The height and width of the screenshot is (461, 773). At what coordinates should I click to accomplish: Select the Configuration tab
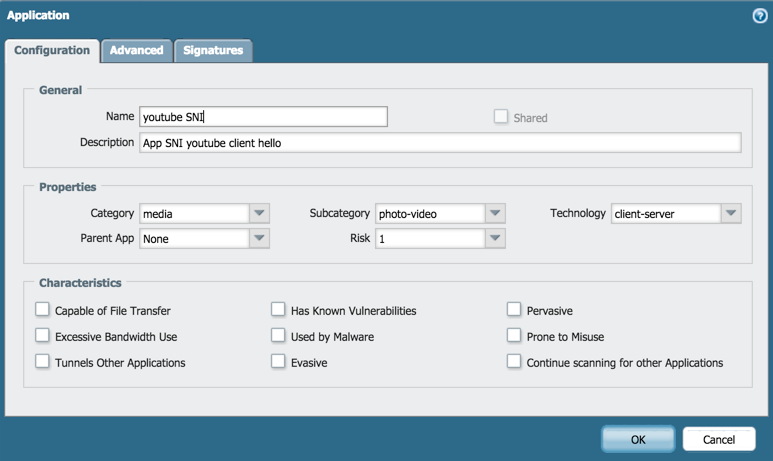(x=52, y=50)
